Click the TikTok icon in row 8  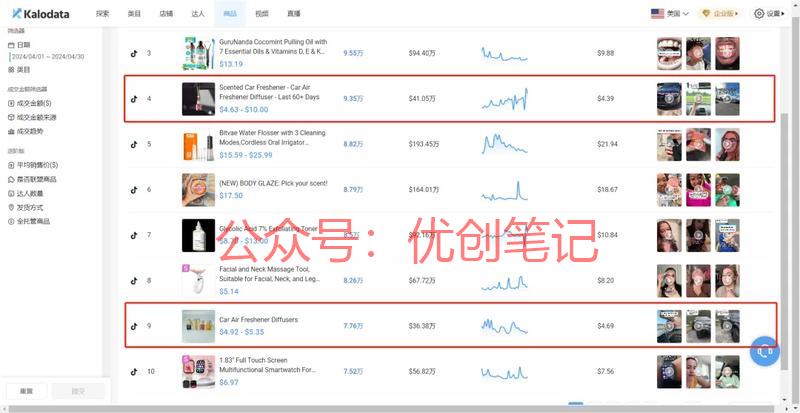coord(134,280)
